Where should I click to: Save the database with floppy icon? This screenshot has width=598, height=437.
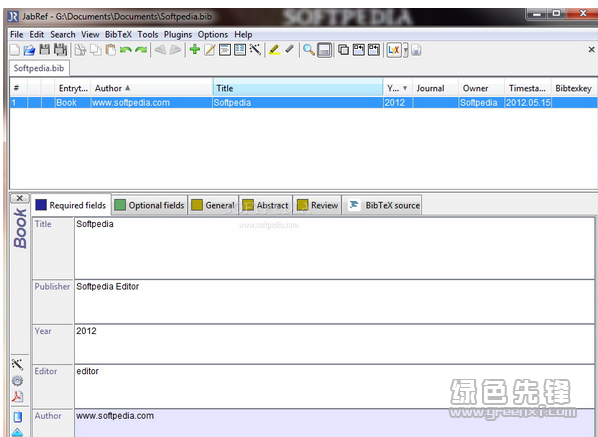(x=45, y=50)
